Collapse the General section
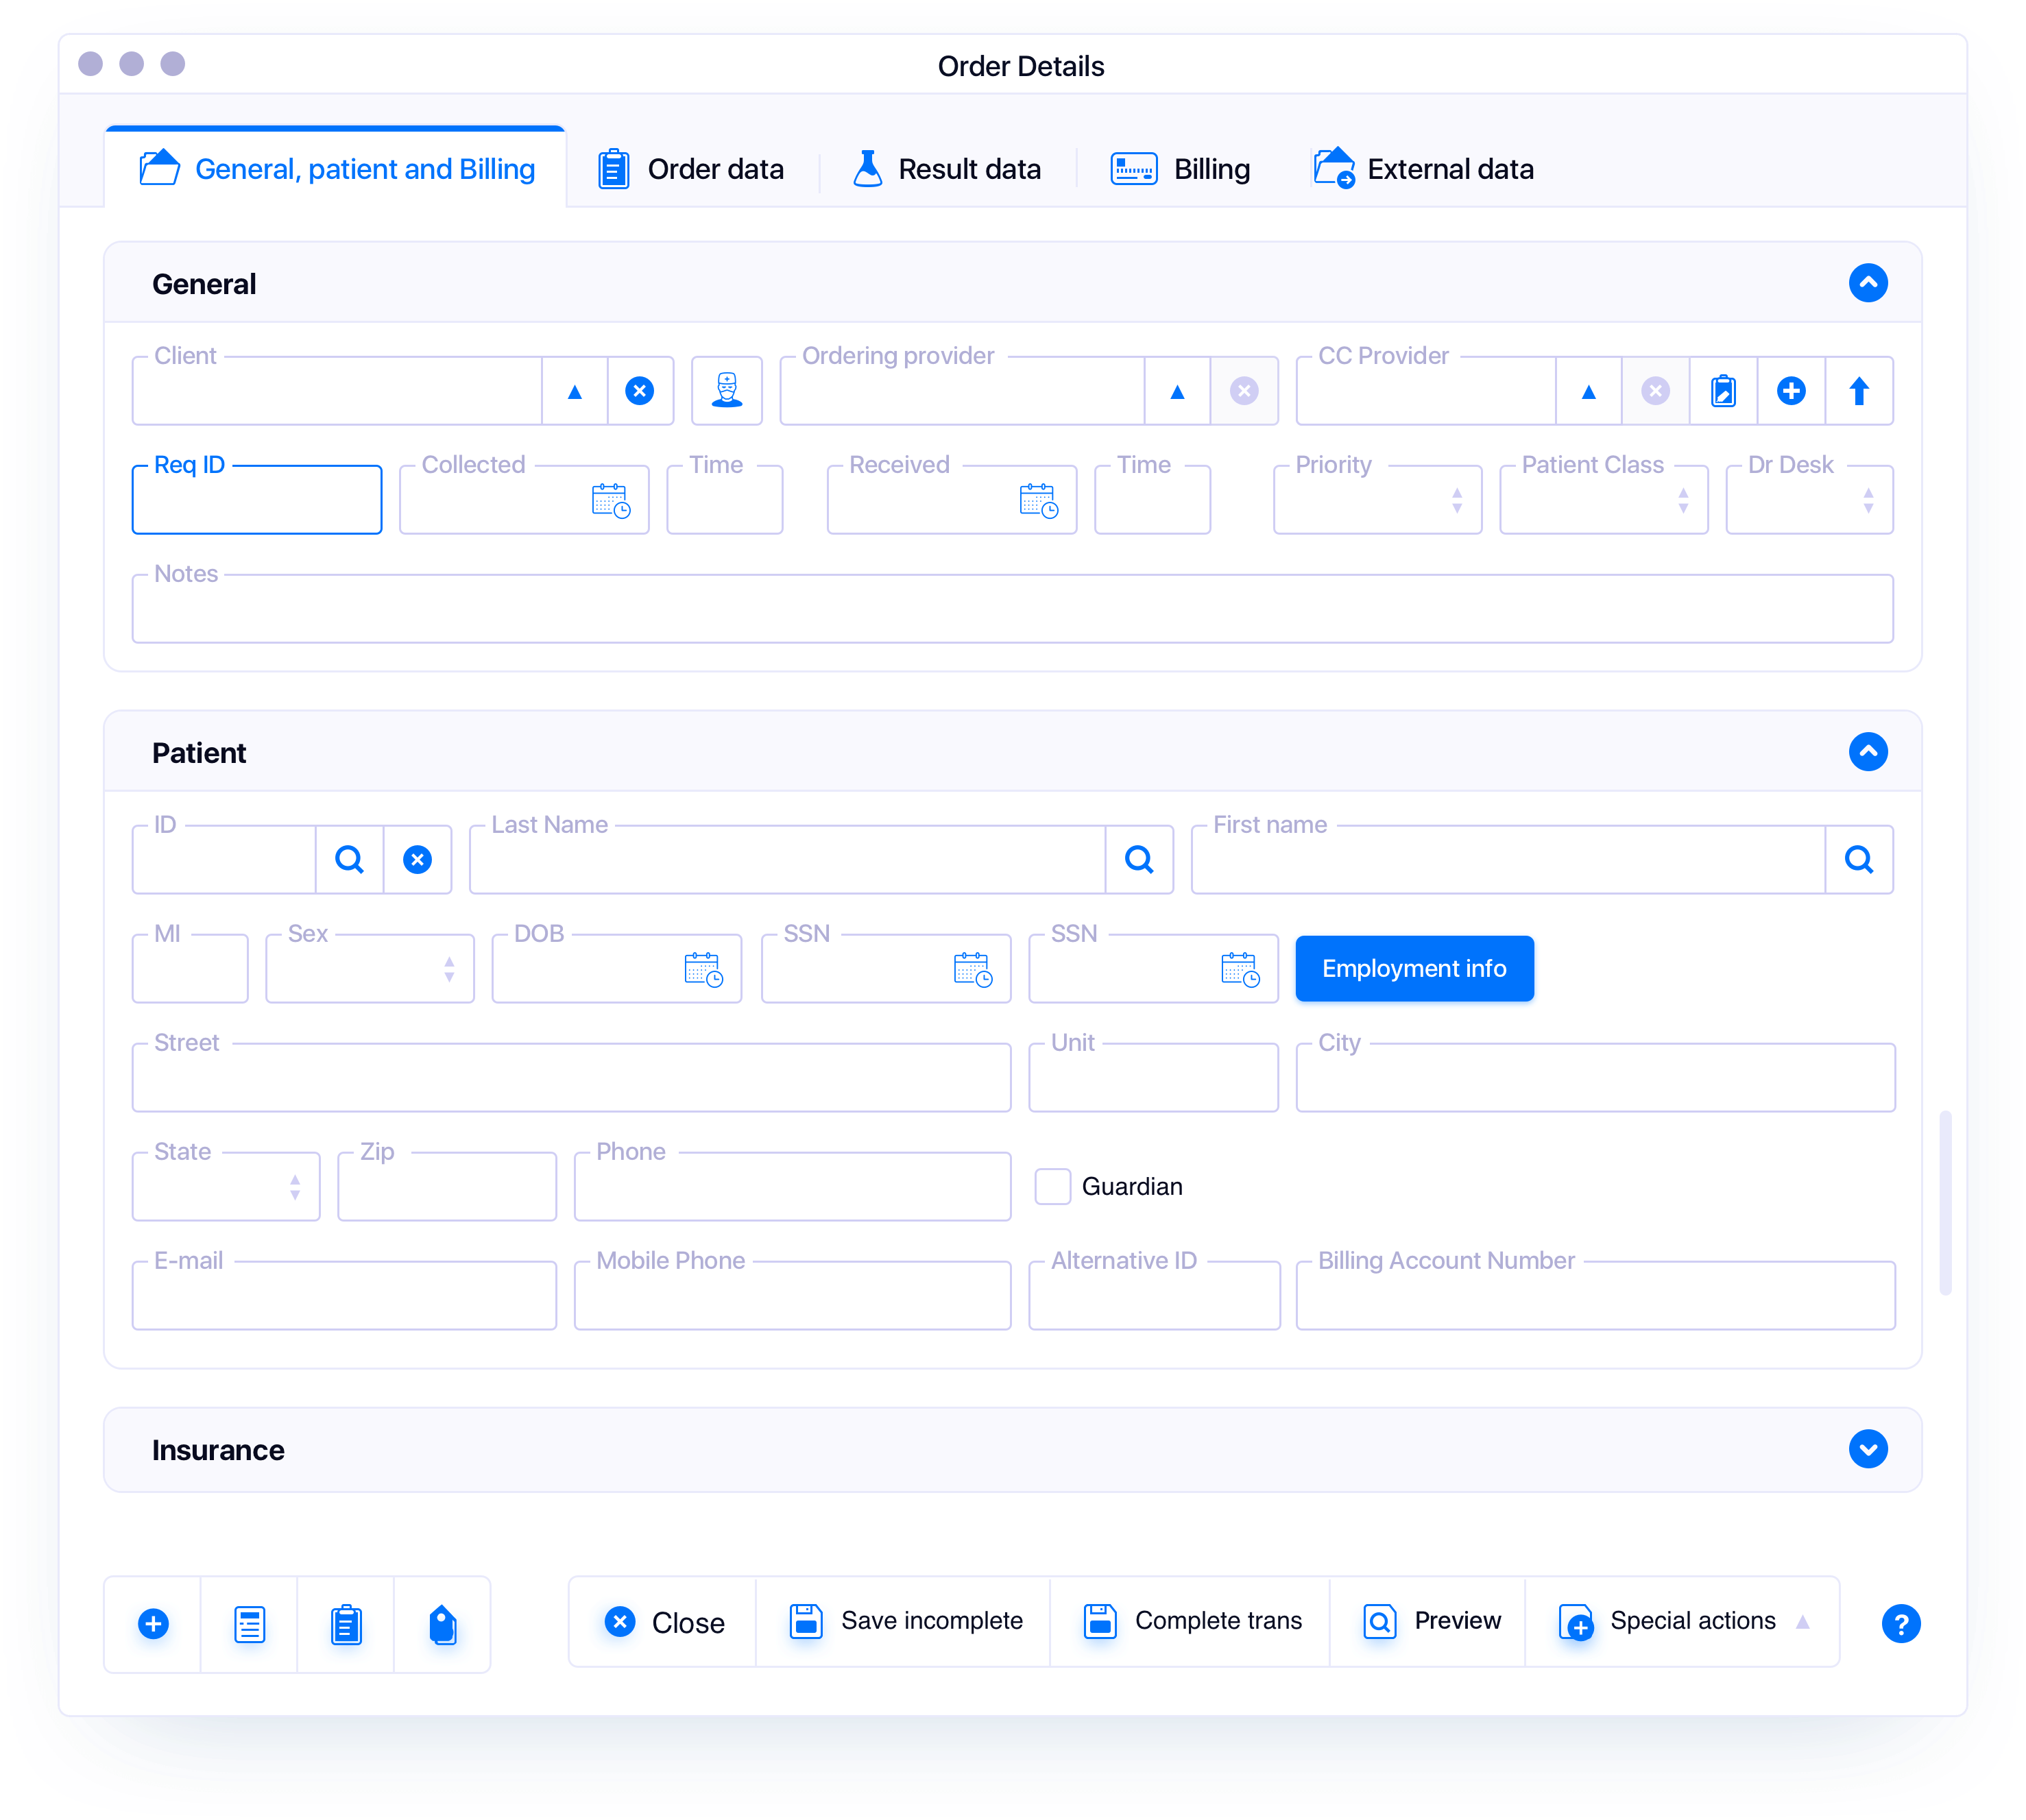The height and width of the screenshot is (1820, 2026). (1868, 283)
